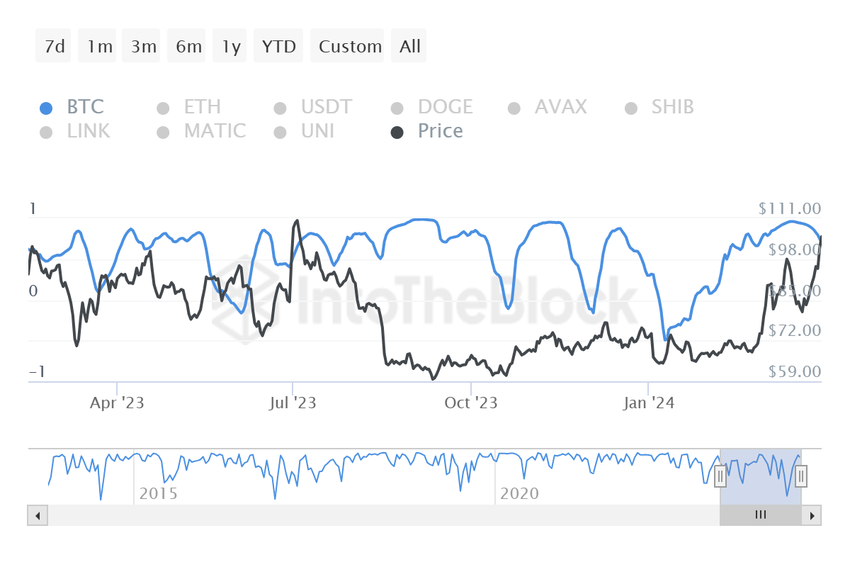Image resolution: width=850 pixels, height=567 pixels.
Task: Hide the Price line via legend
Action: point(427,131)
